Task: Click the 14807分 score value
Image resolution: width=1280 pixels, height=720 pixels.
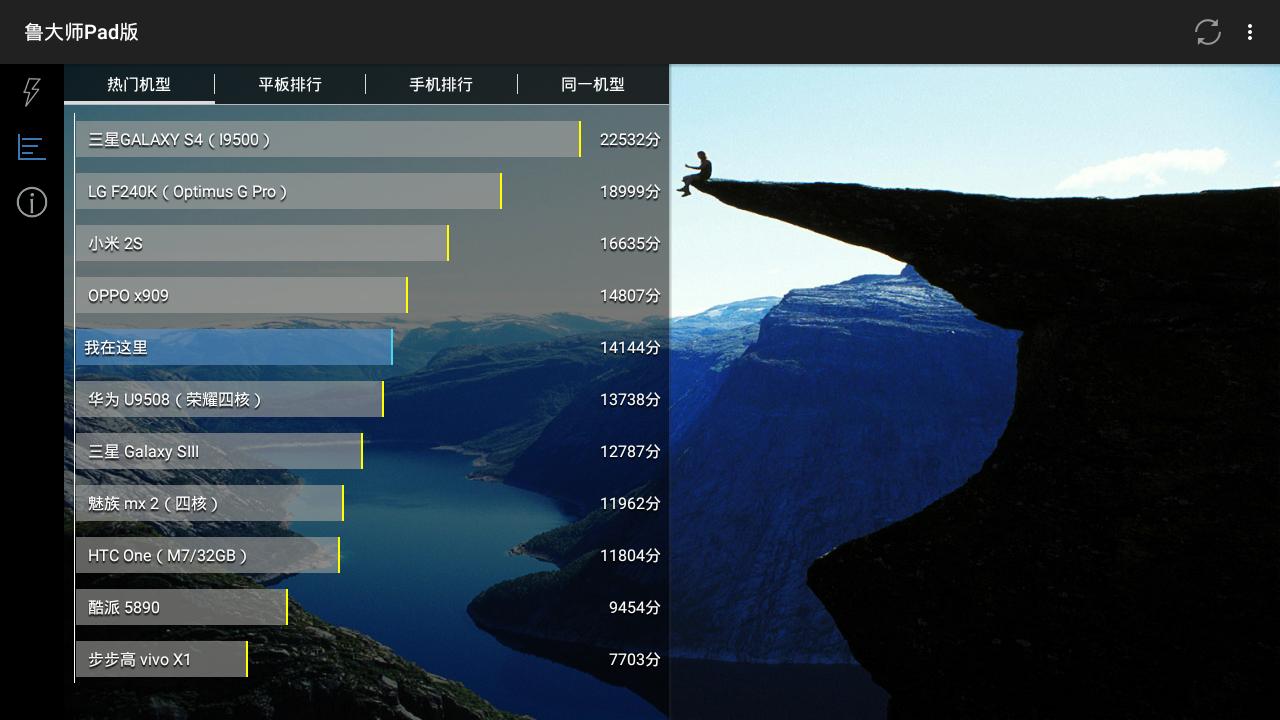Action: 630,296
